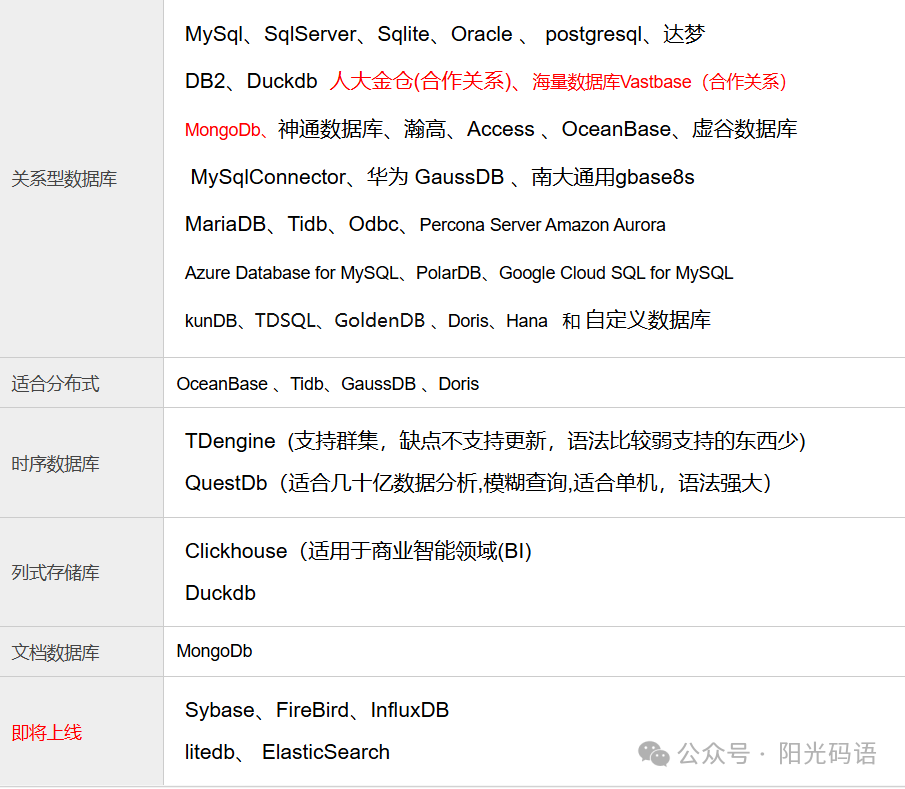The image size is (905, 789).
Task: Click MongoDb in the 文档数据库 row
Action: (x=215, y=651)
